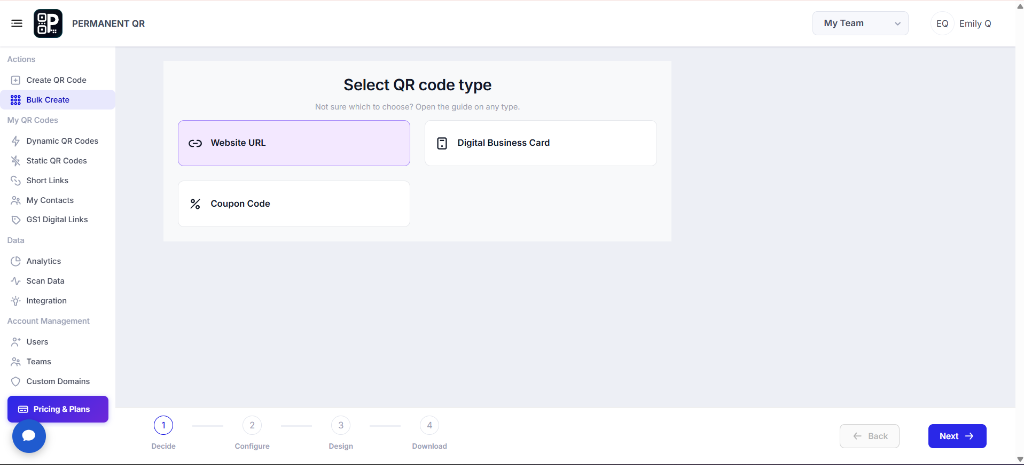Click the 'My QR Codes' section label
Viewport: 1024px width, 465px height.
point(33,120)
